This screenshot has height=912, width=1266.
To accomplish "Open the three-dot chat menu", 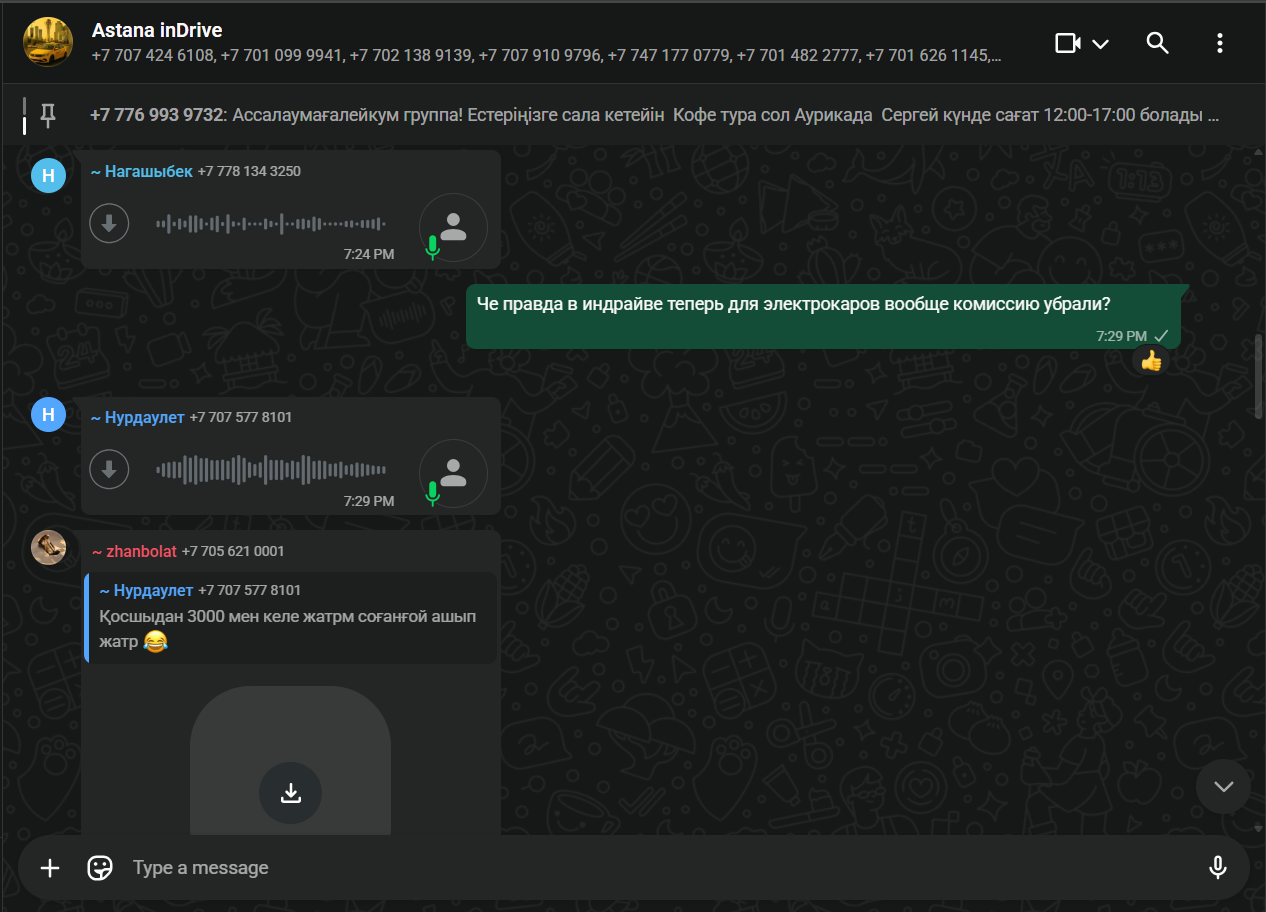I will click(1219, 43).
